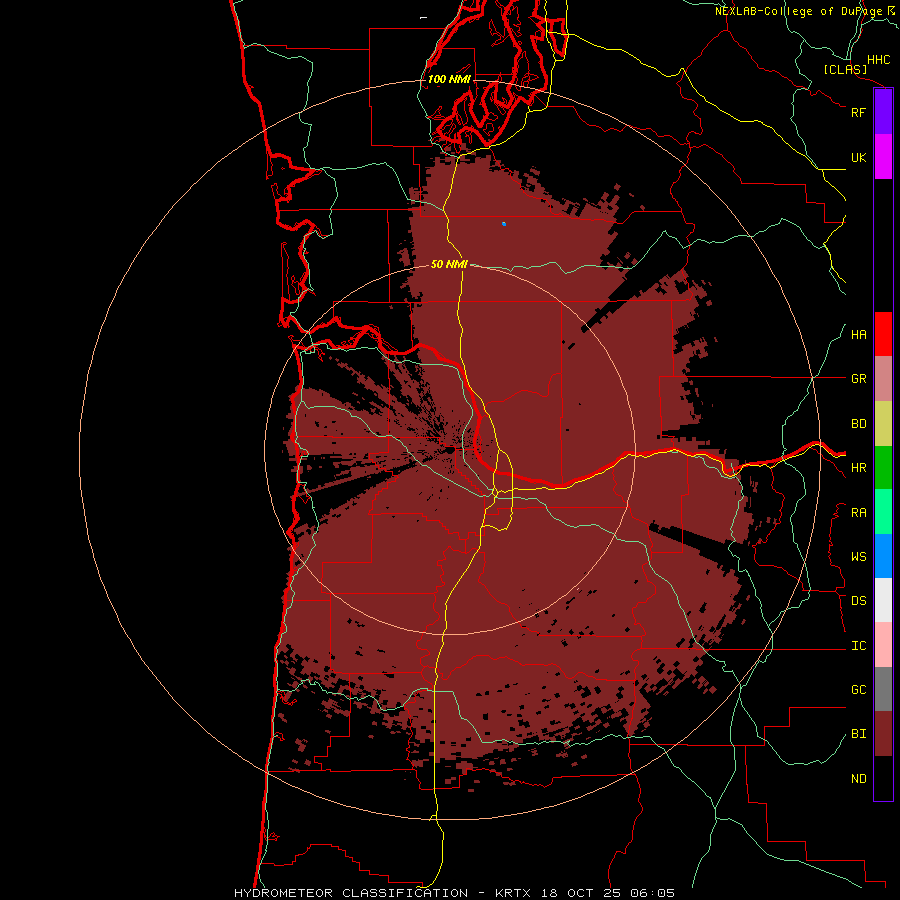Image resolution: width=900 pixels, height=900 pixels.
Task: Click the IC light pink legend swatch
Action: [883, 645]
